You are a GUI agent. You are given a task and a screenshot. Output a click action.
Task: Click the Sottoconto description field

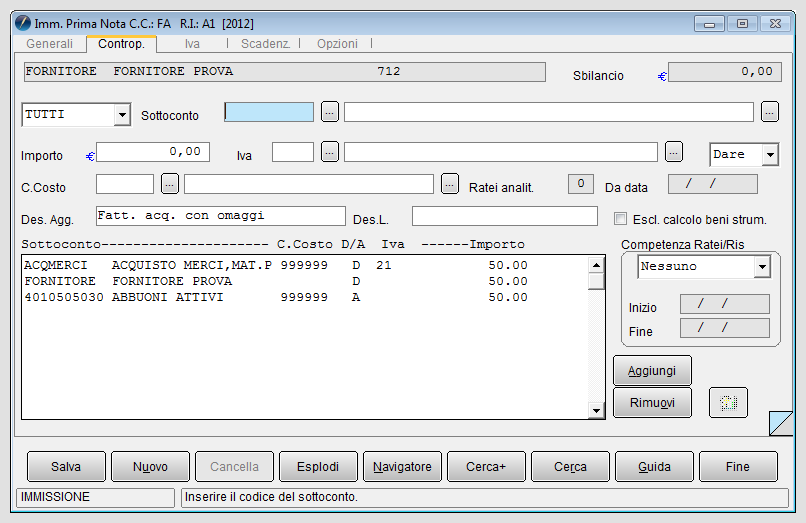[x=548, y=112]
